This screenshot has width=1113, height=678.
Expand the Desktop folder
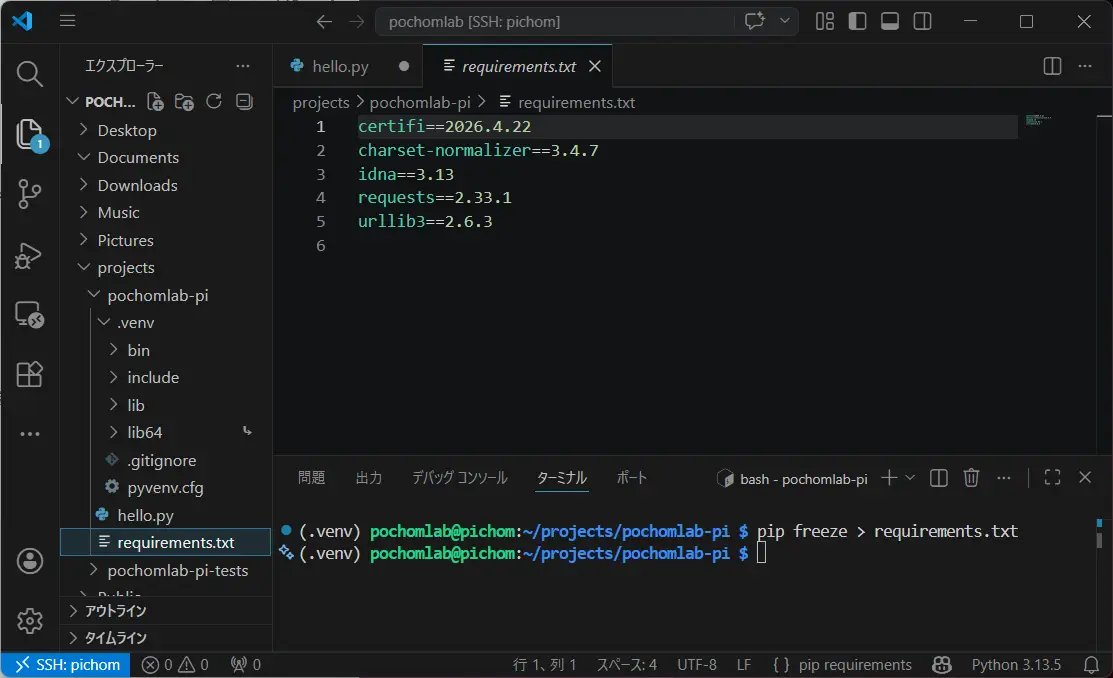pos(126,130)
